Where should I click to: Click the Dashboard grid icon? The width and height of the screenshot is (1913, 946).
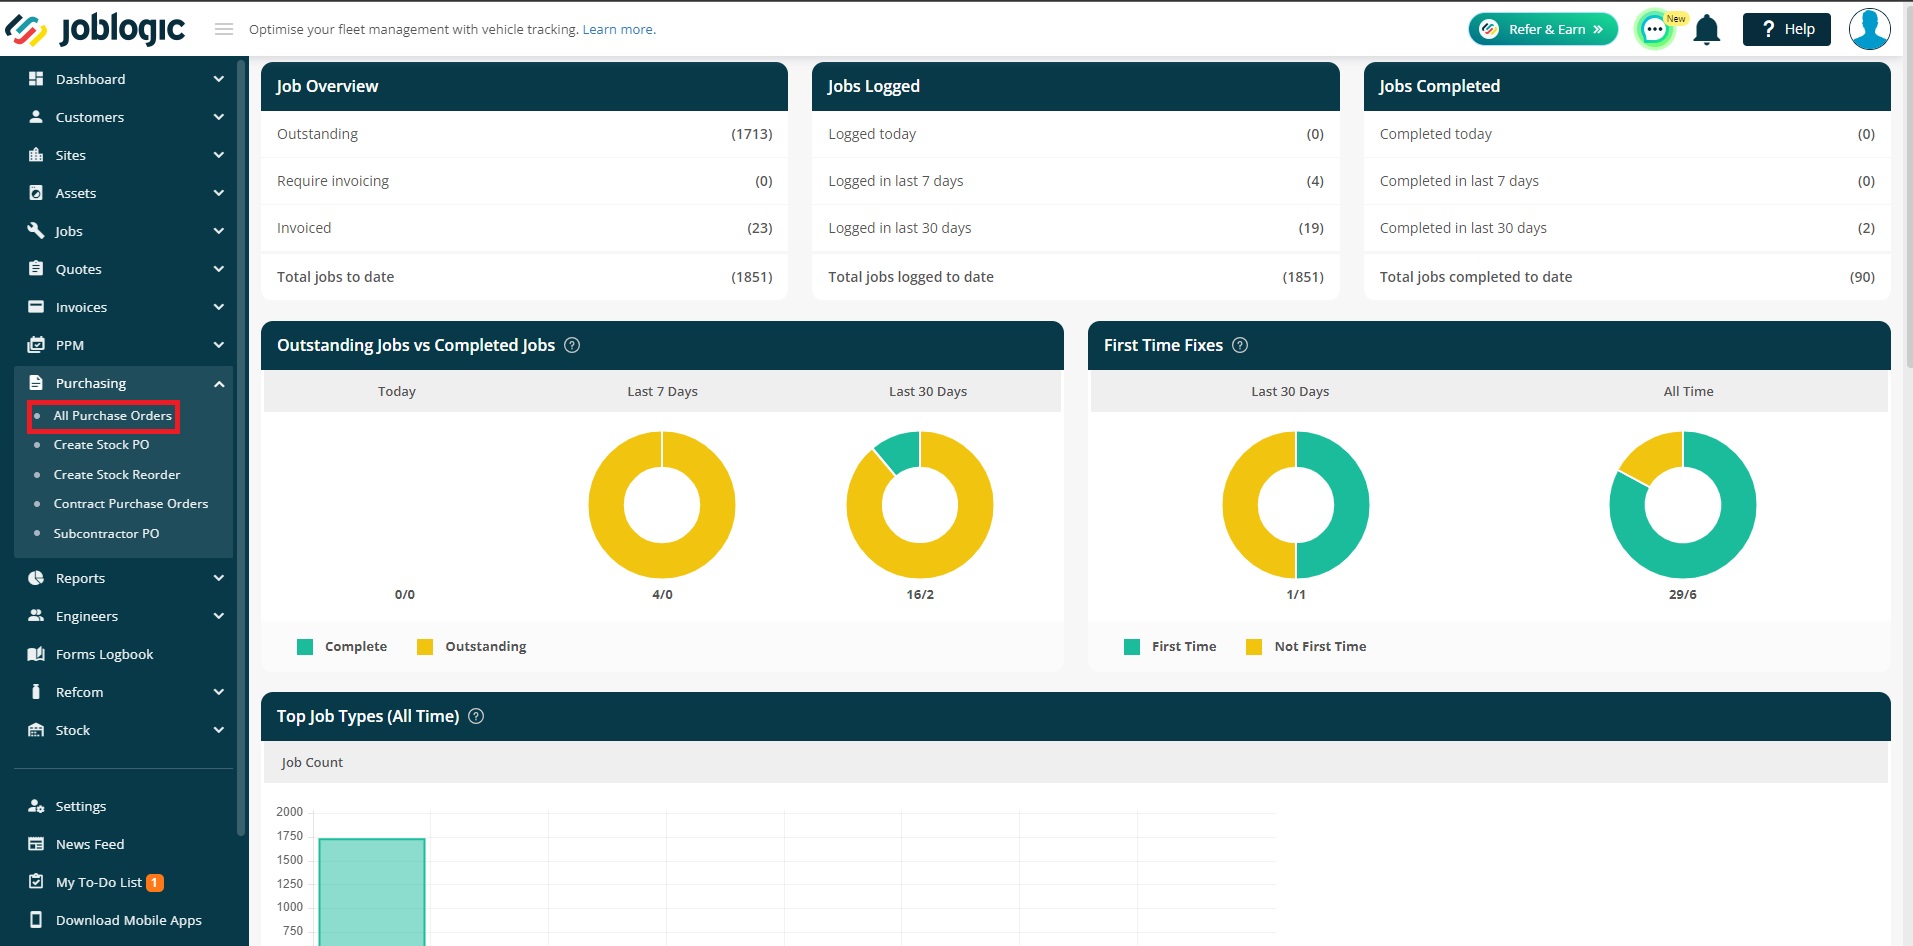36,79
